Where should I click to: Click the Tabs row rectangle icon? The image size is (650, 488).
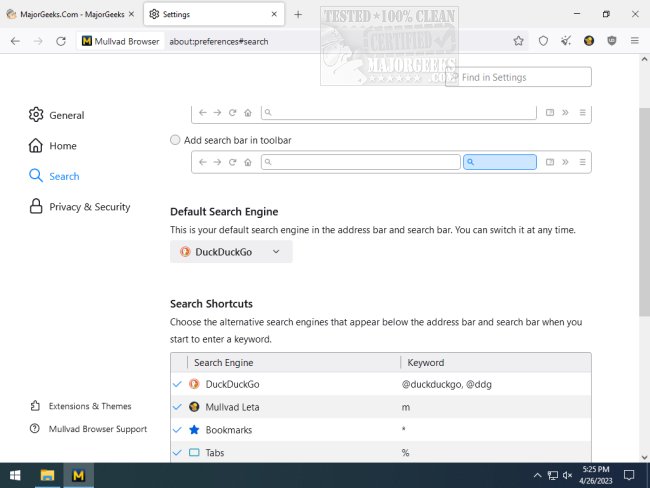(194, 452)
